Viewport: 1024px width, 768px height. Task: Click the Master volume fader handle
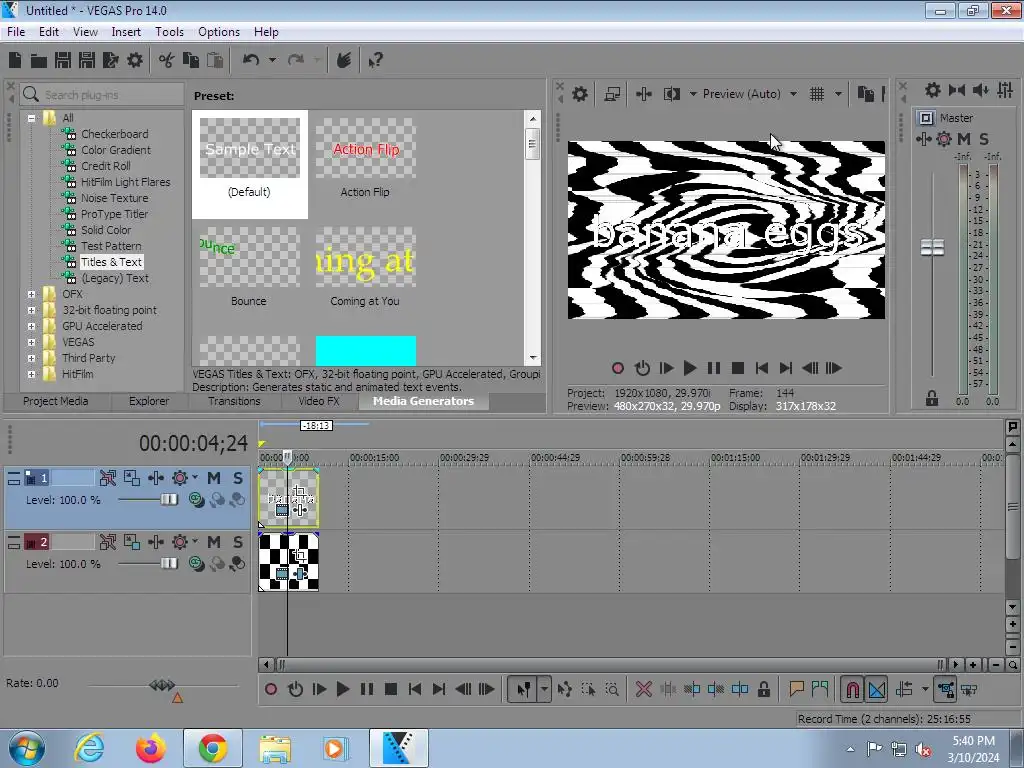point(932,248)
